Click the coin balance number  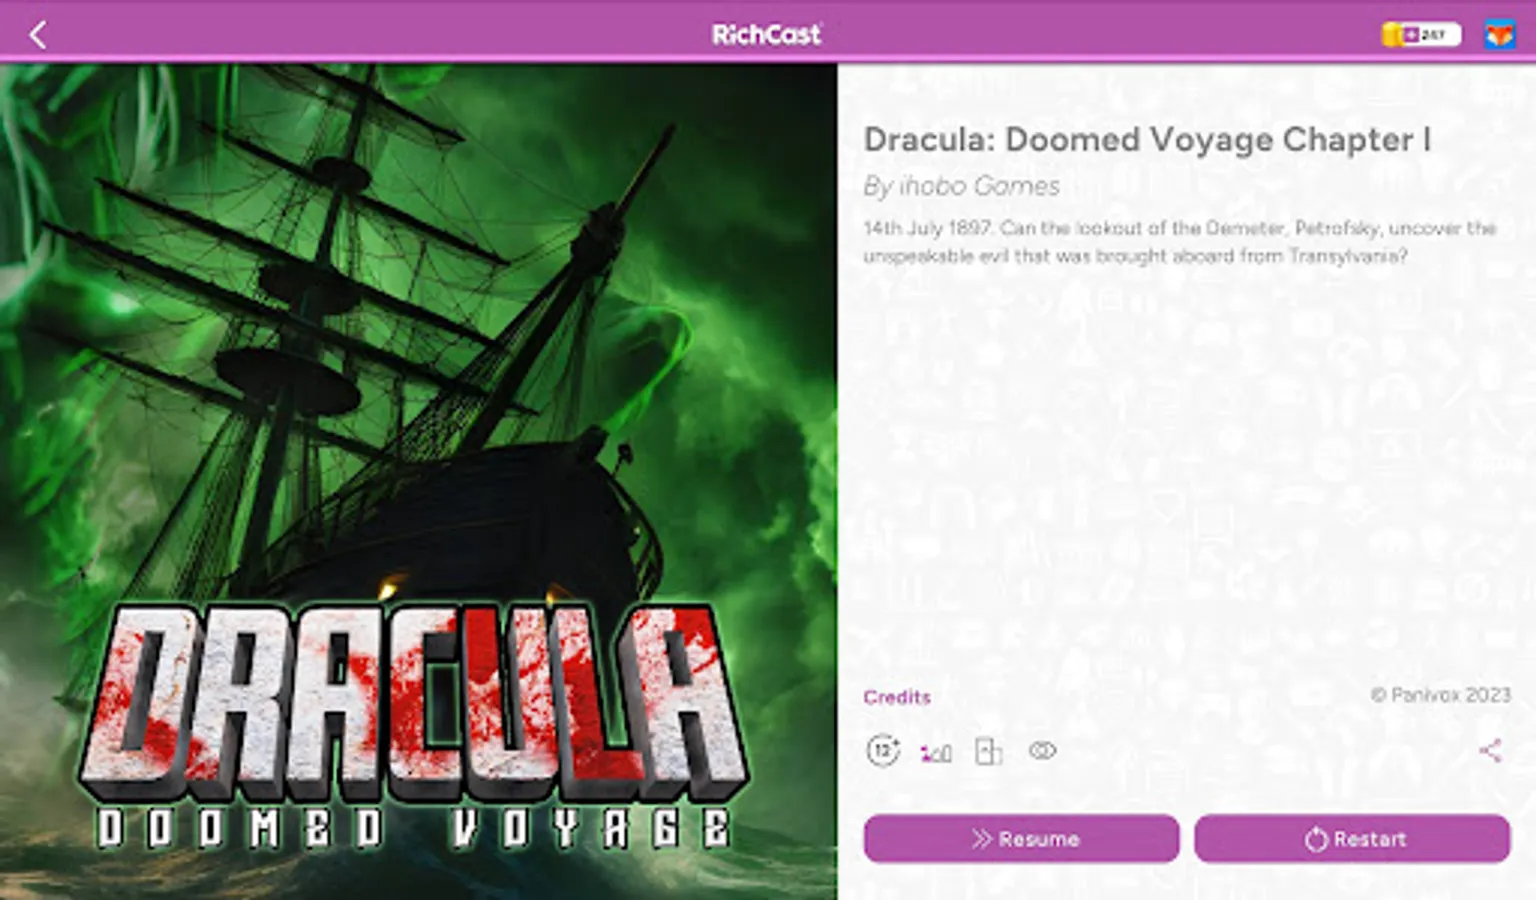(x=1433, y=35)
